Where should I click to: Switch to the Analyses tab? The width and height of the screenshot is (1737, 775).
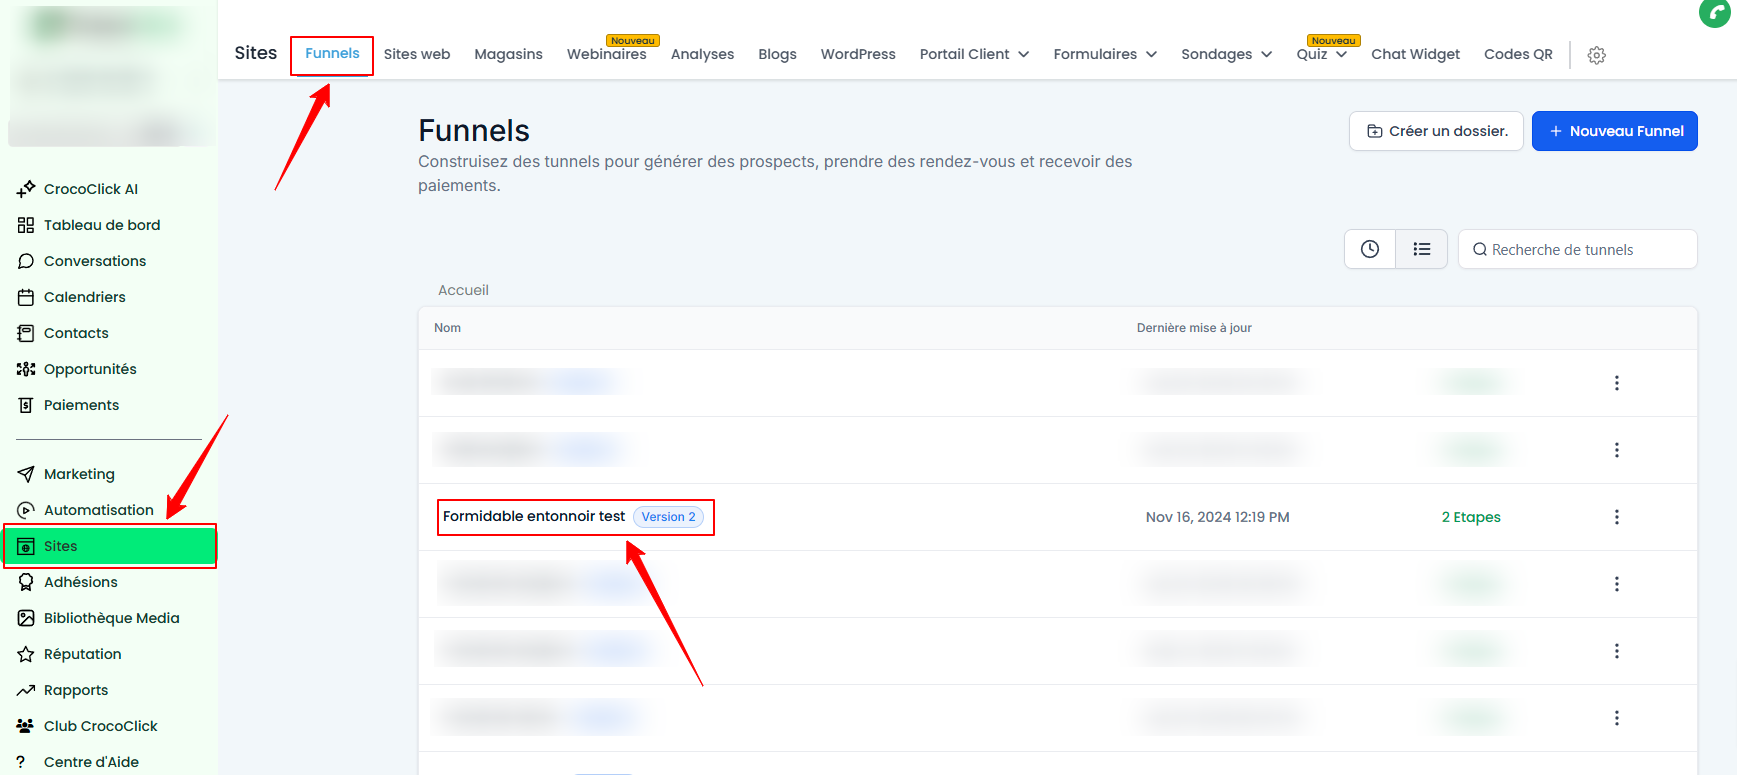point(702,54)
